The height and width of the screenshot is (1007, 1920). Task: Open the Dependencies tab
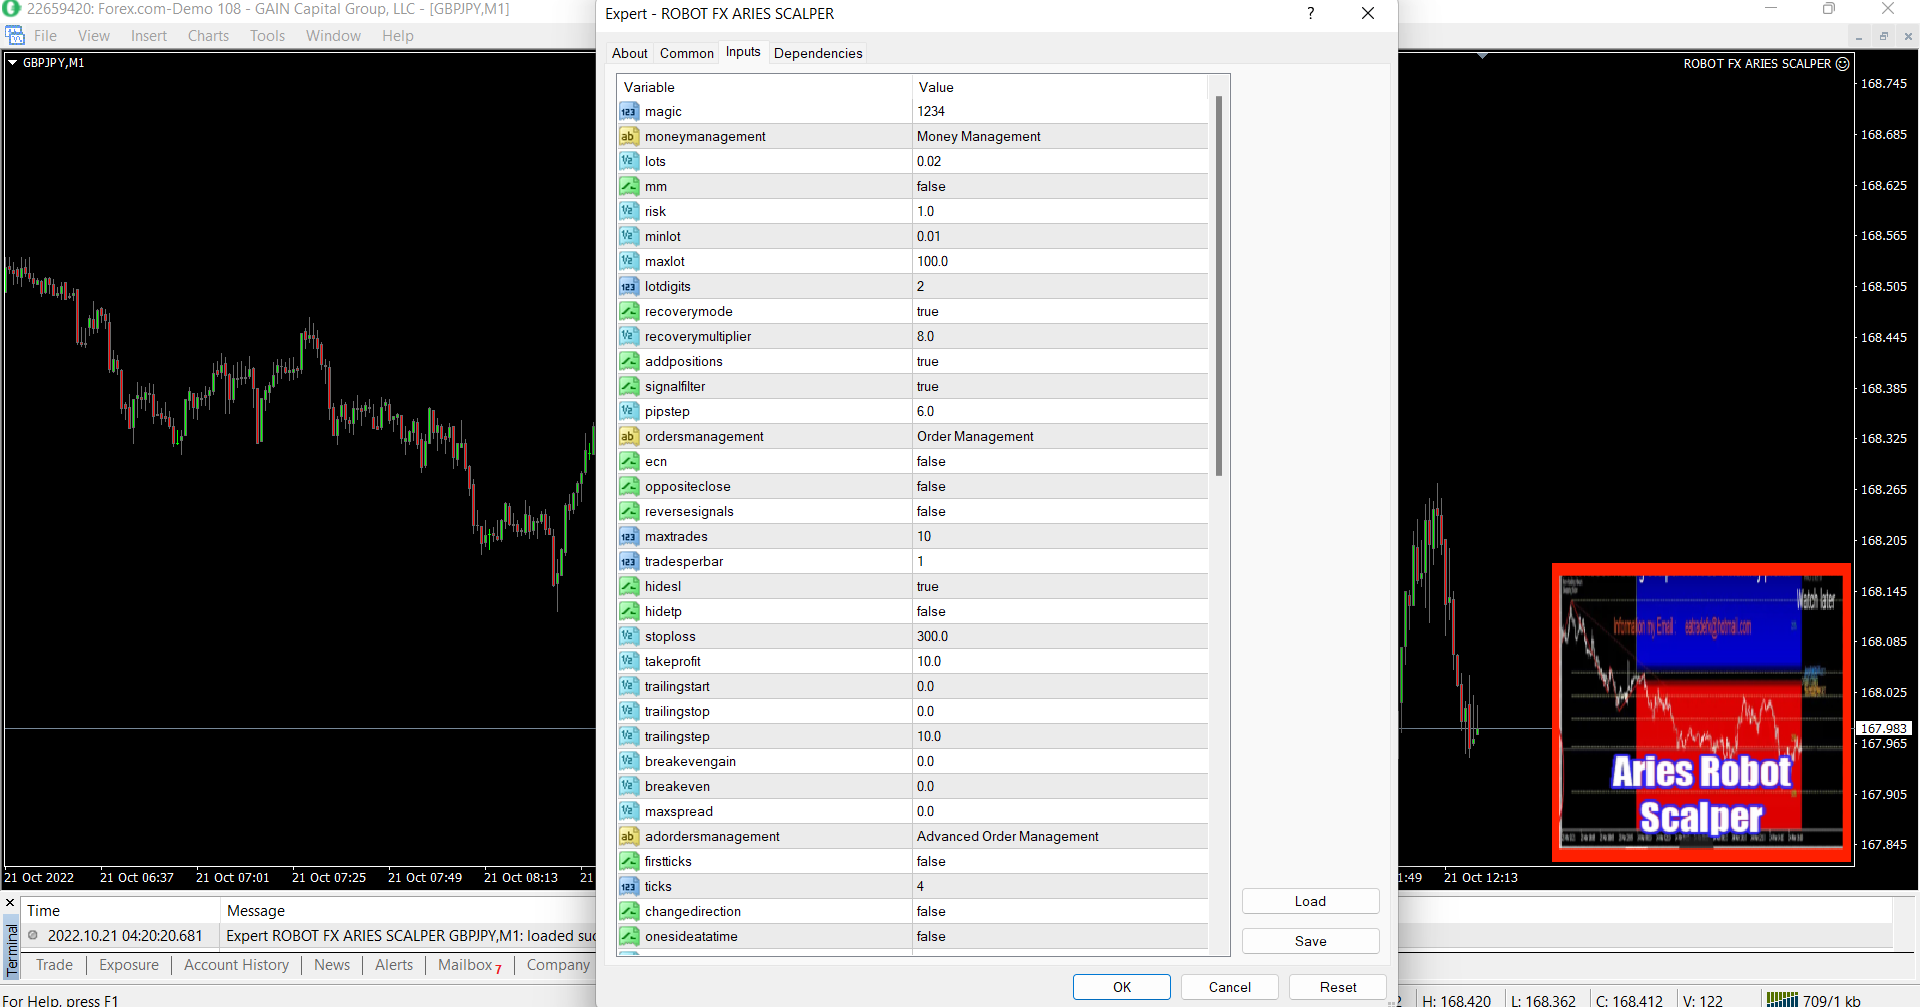(817, 53)
